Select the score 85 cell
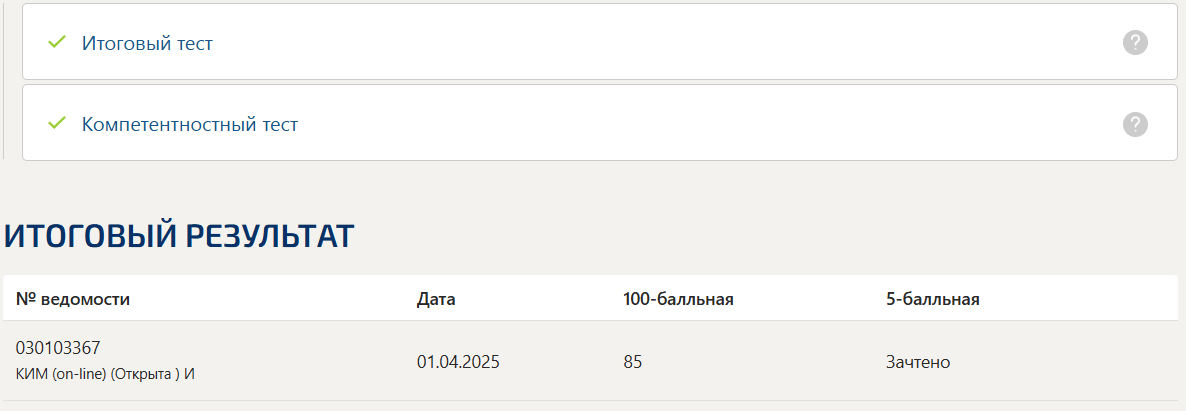 point(632,362)
